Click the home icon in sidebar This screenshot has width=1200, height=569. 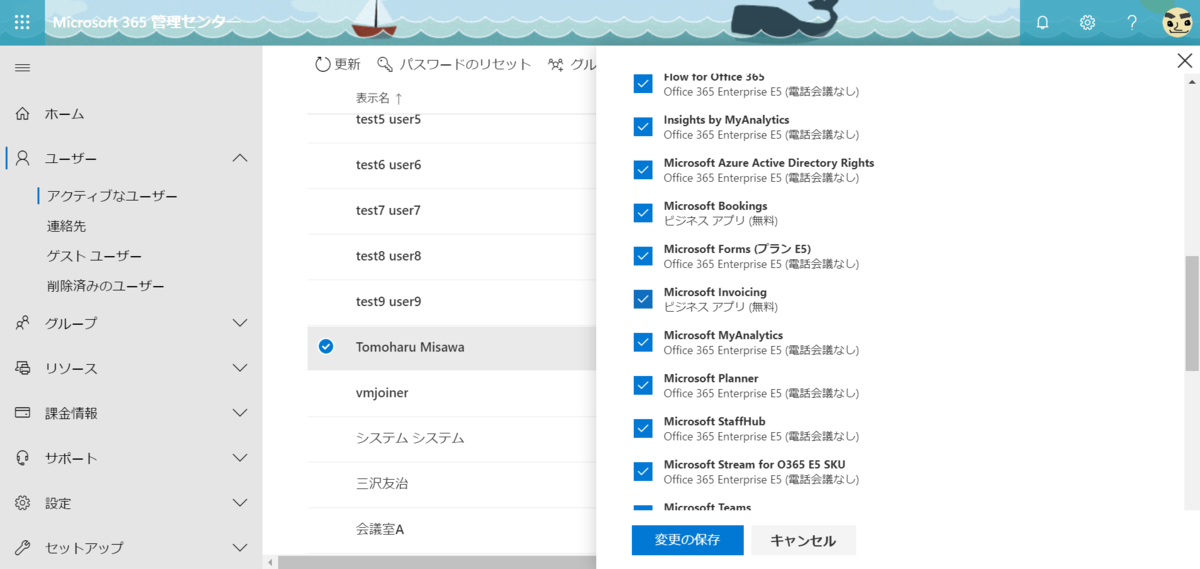click(23, 114)
